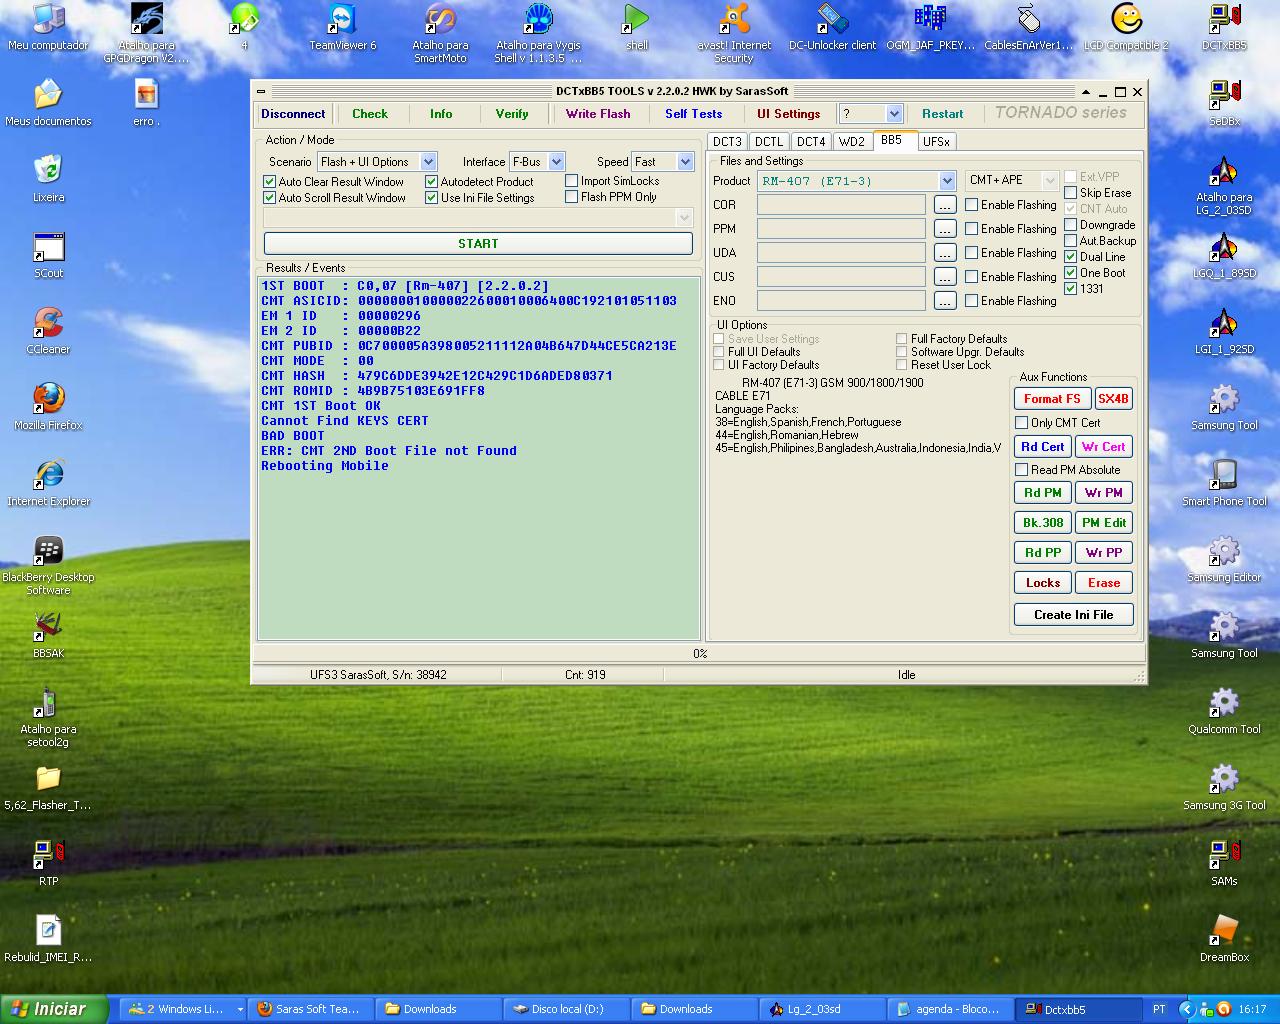Click the Format FS button
Screen dimensions: 1280x1024
click(x=1052, y=398)
